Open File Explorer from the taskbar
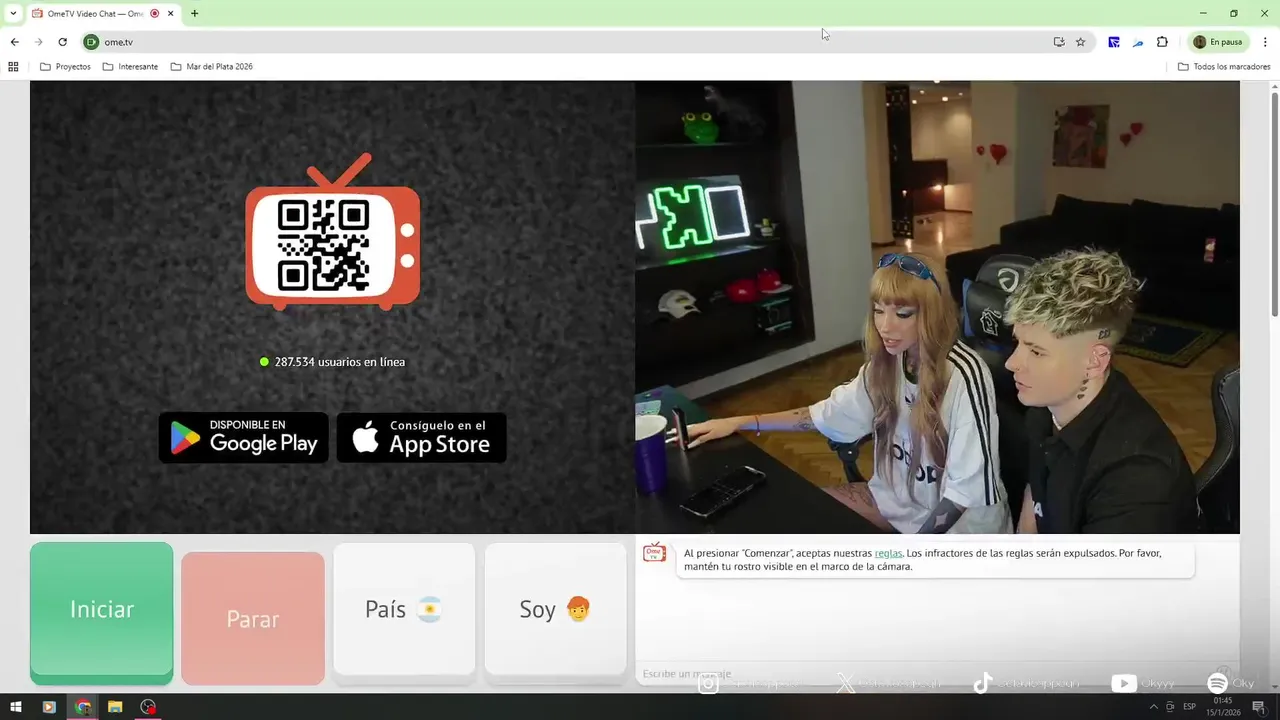The height and width of the screenshot is (720, 1280). click(x=115, y=707)
